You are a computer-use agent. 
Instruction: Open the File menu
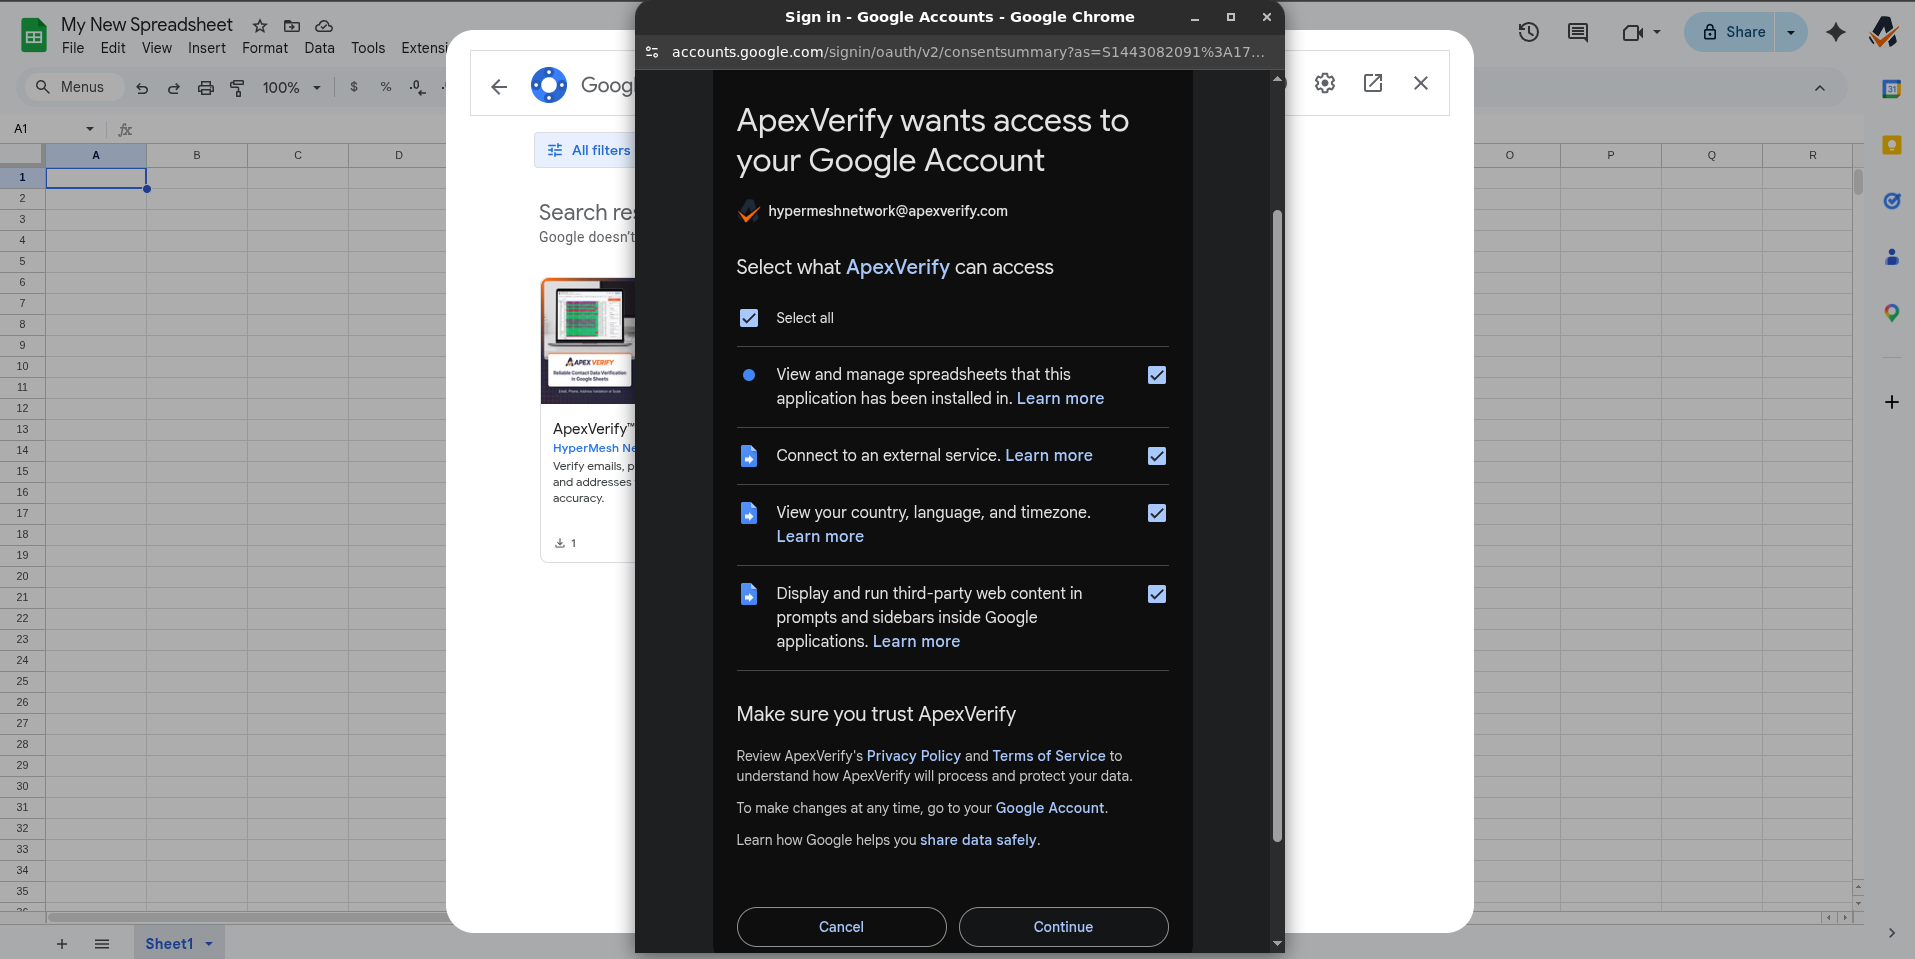(x=73, y=48)
